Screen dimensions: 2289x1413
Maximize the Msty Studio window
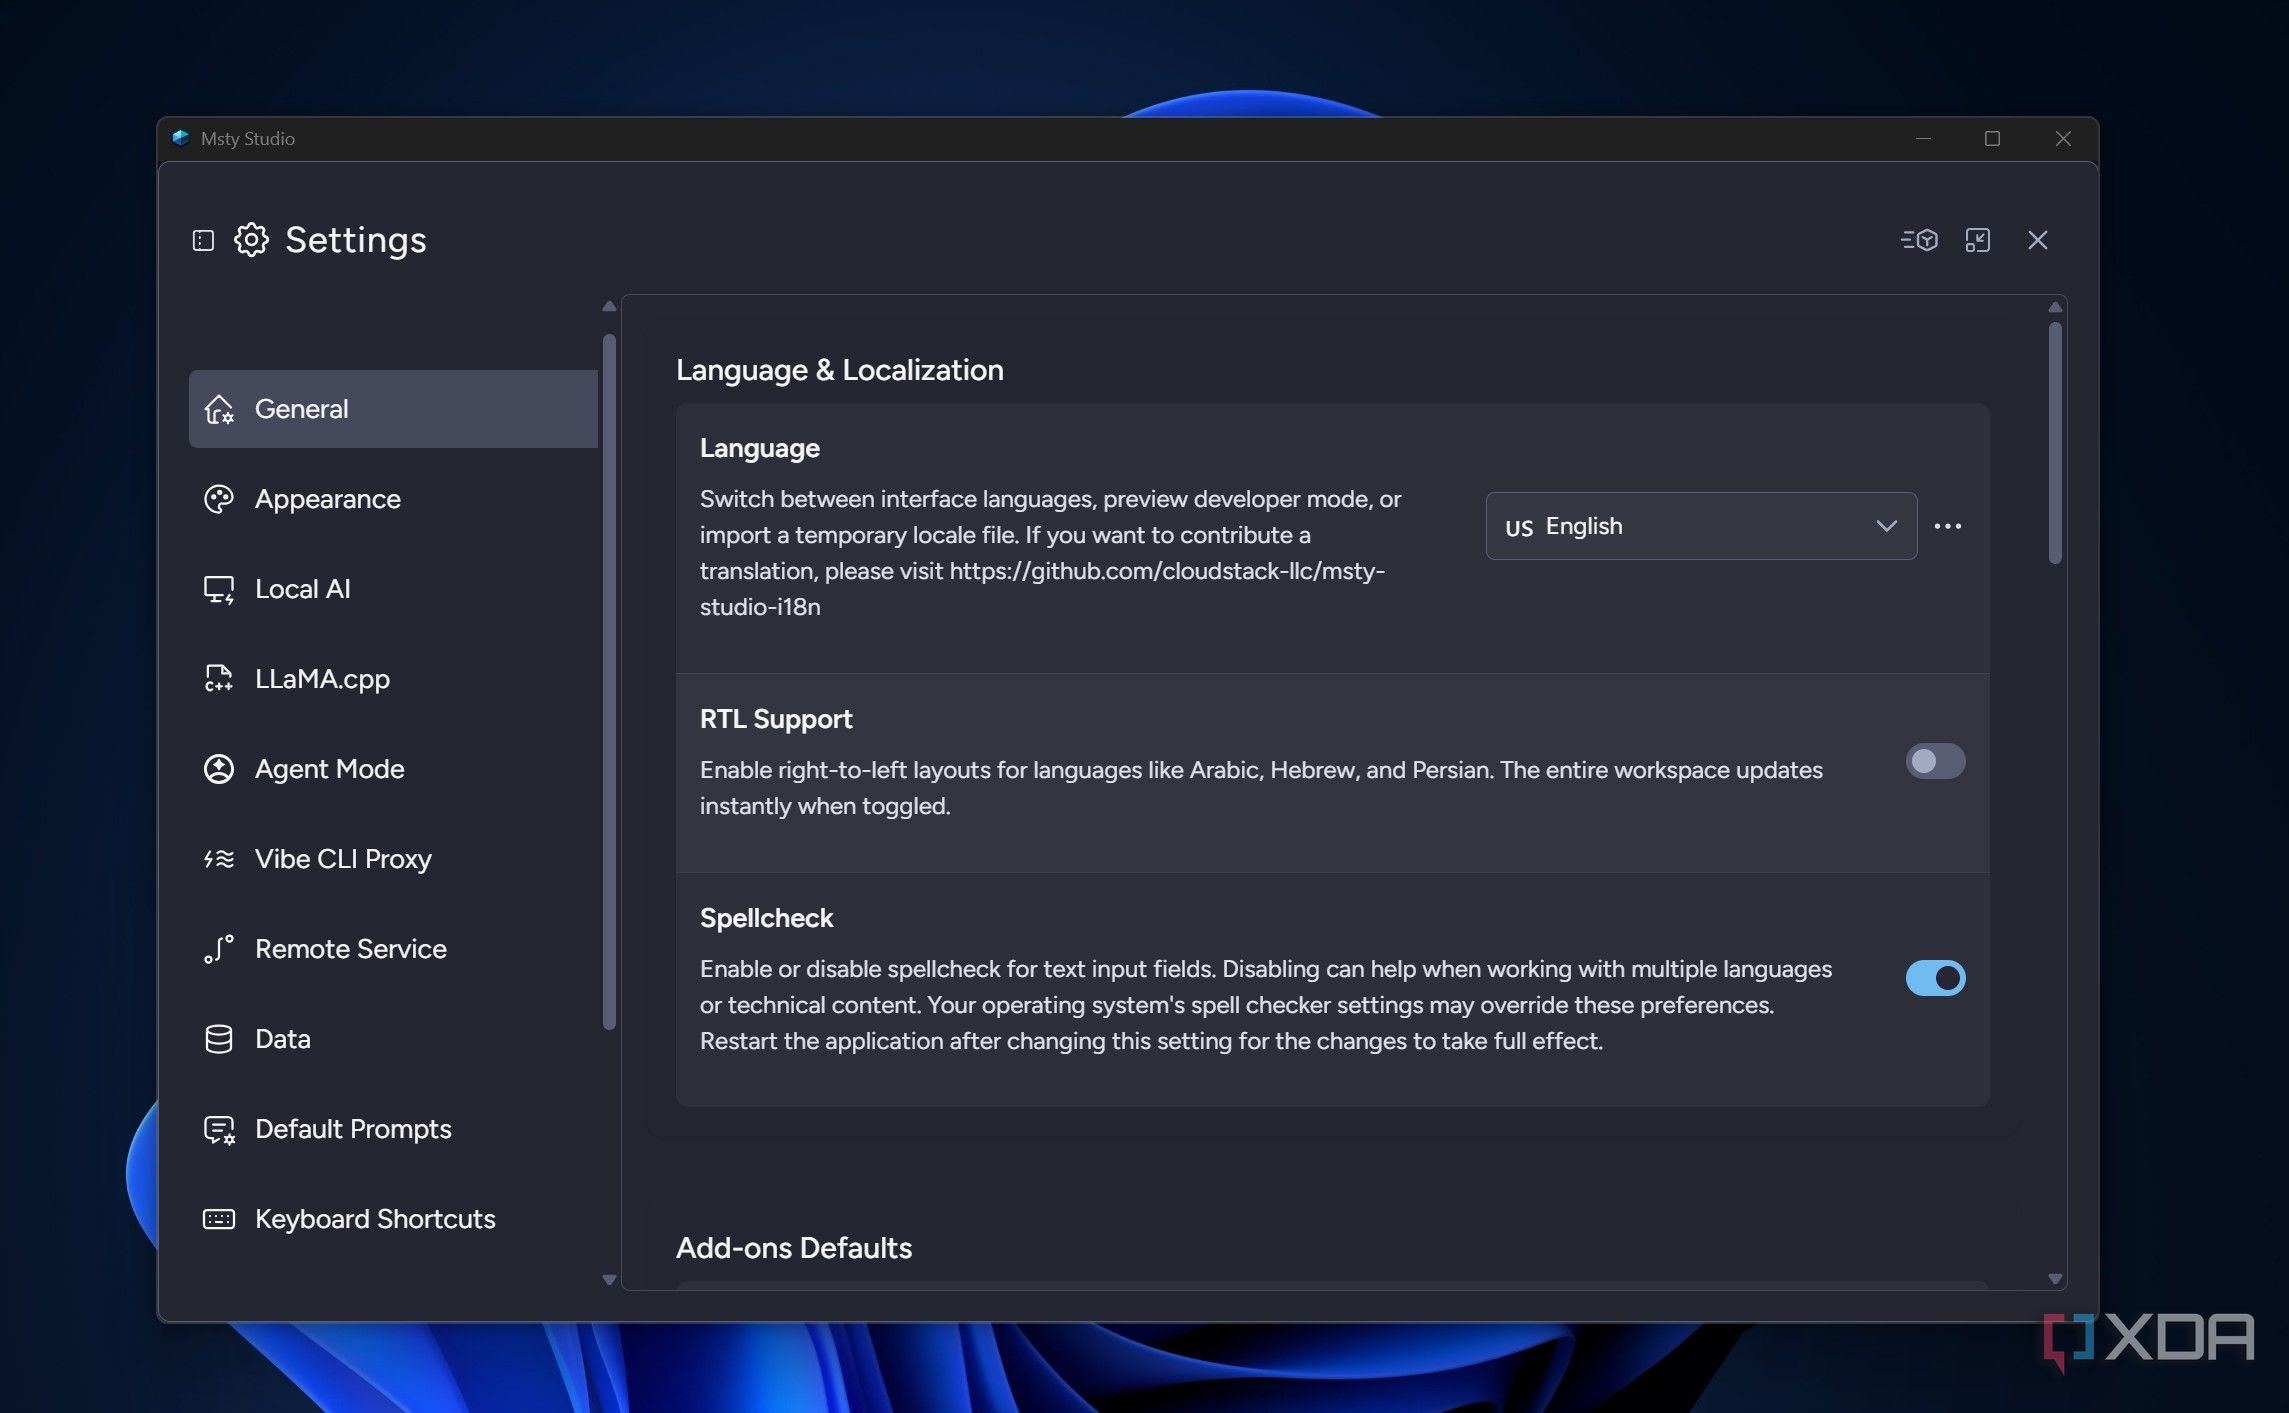pos(1992,138)
